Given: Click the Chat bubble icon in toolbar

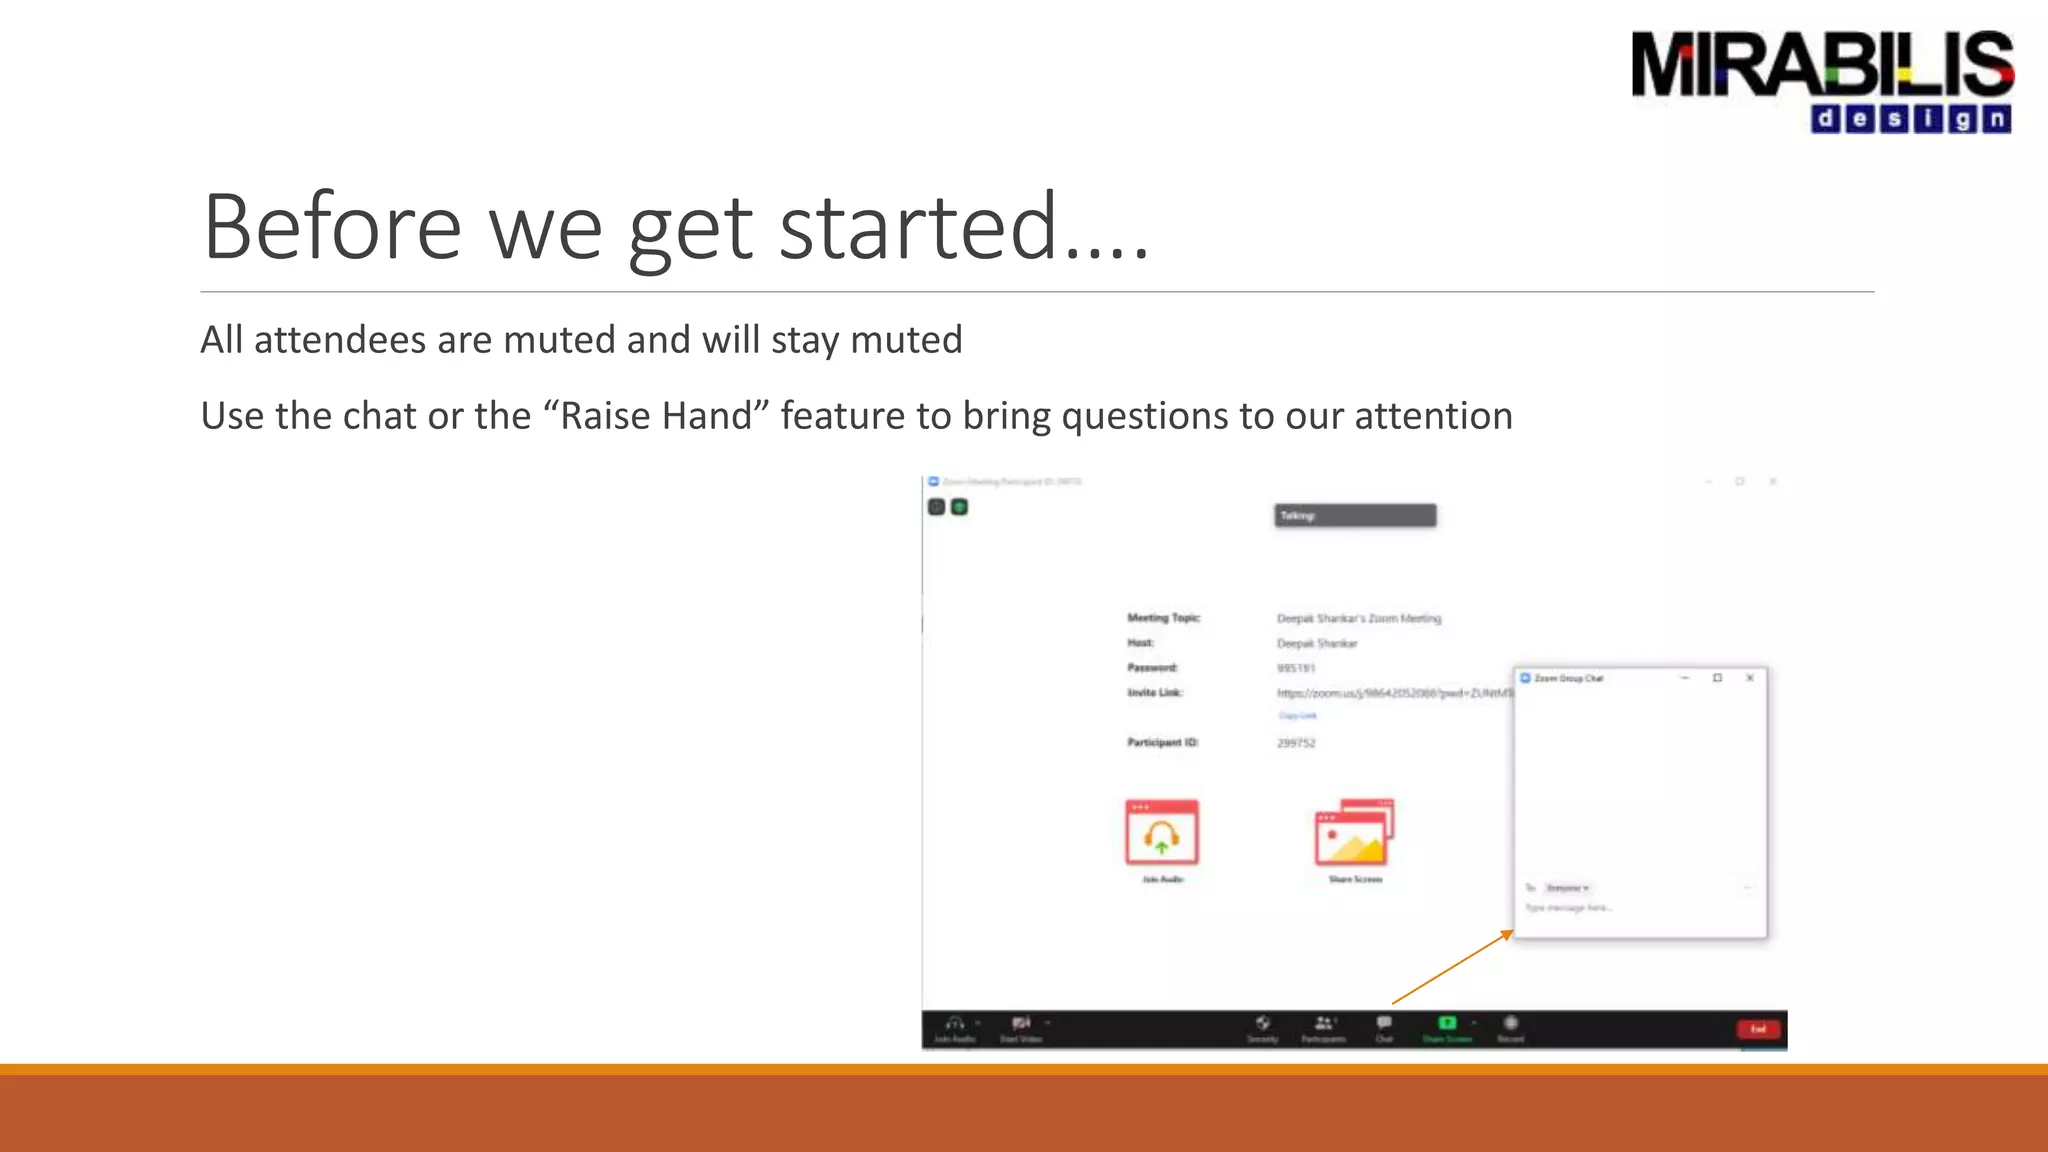Looking at the screenshot, I should coord(1384,1023).
